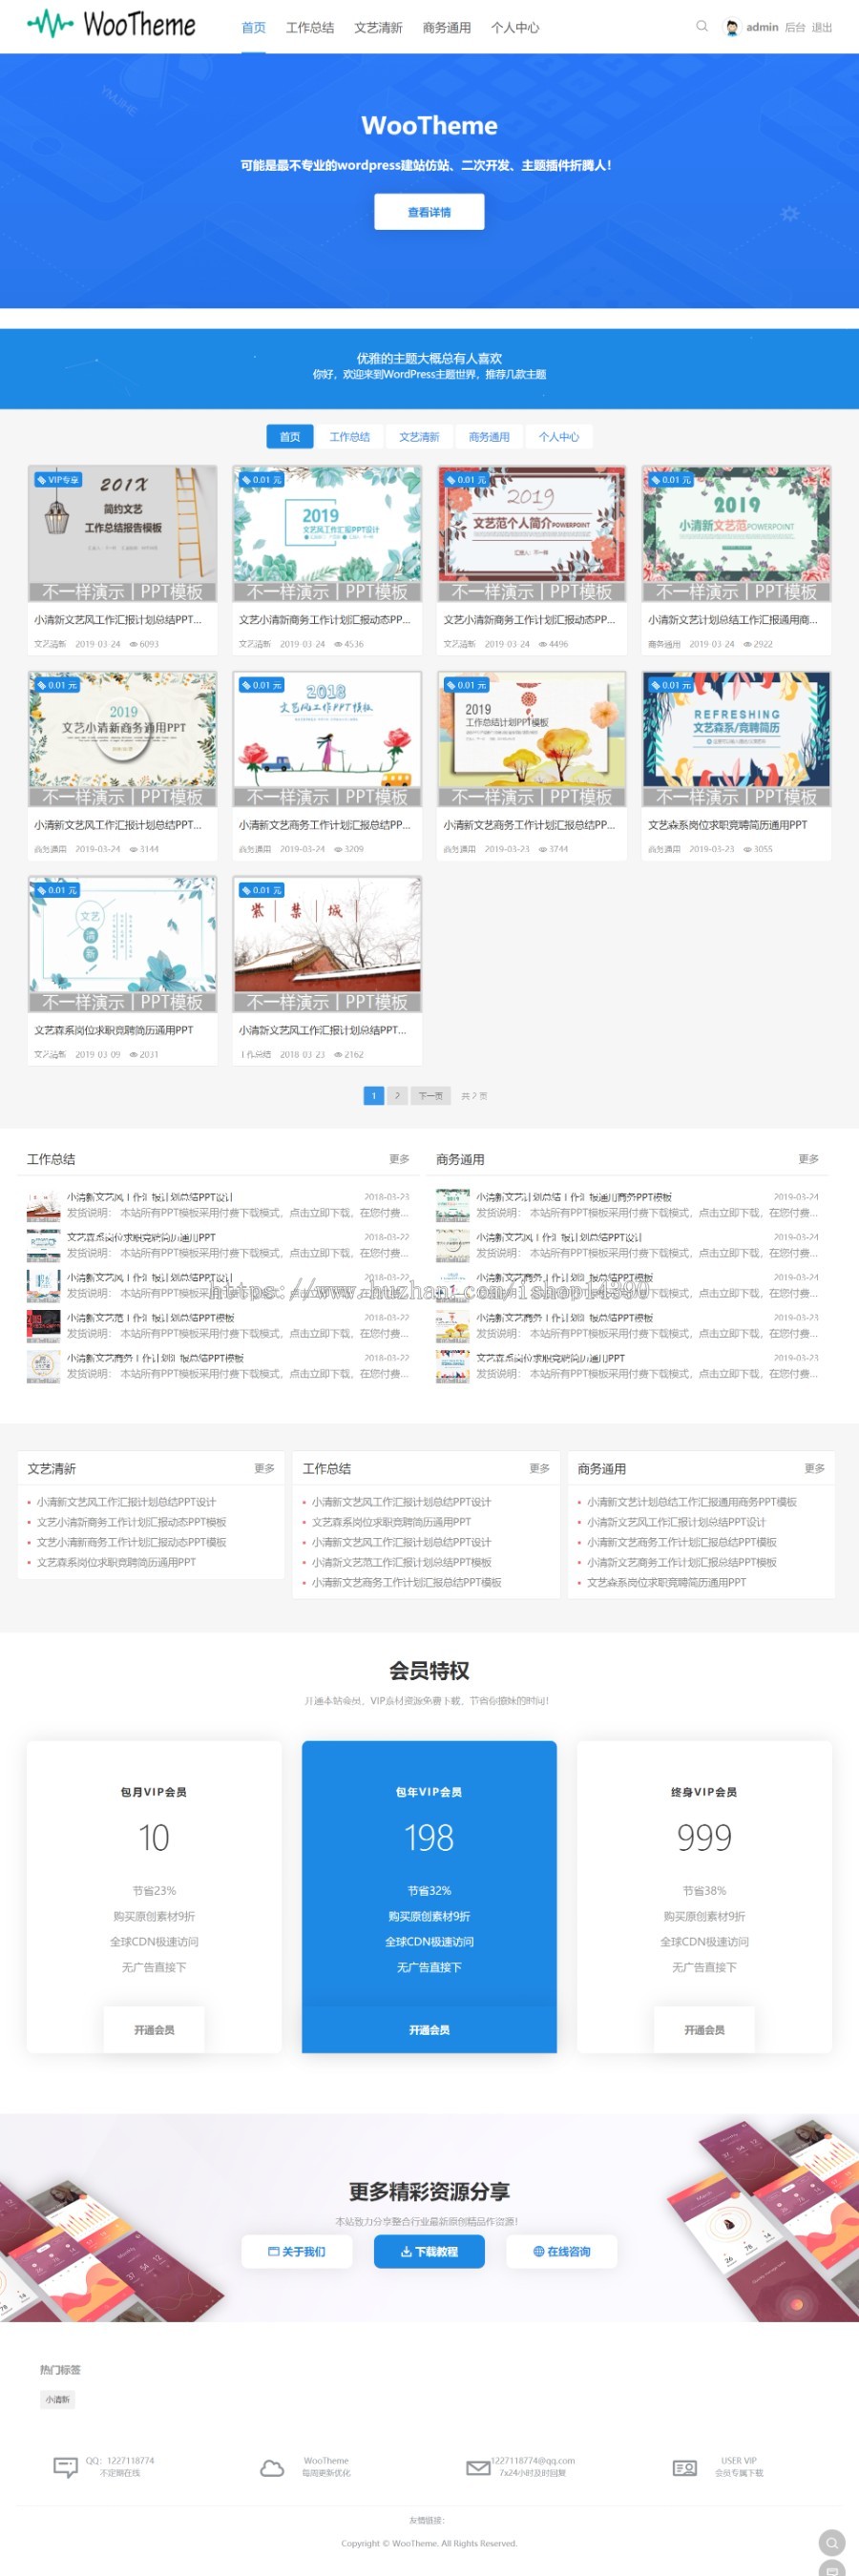Viewport: 859px width, 2576px height.
Task: Select the 商务通用 filter tab above the grid
Action: coord(489,437)
